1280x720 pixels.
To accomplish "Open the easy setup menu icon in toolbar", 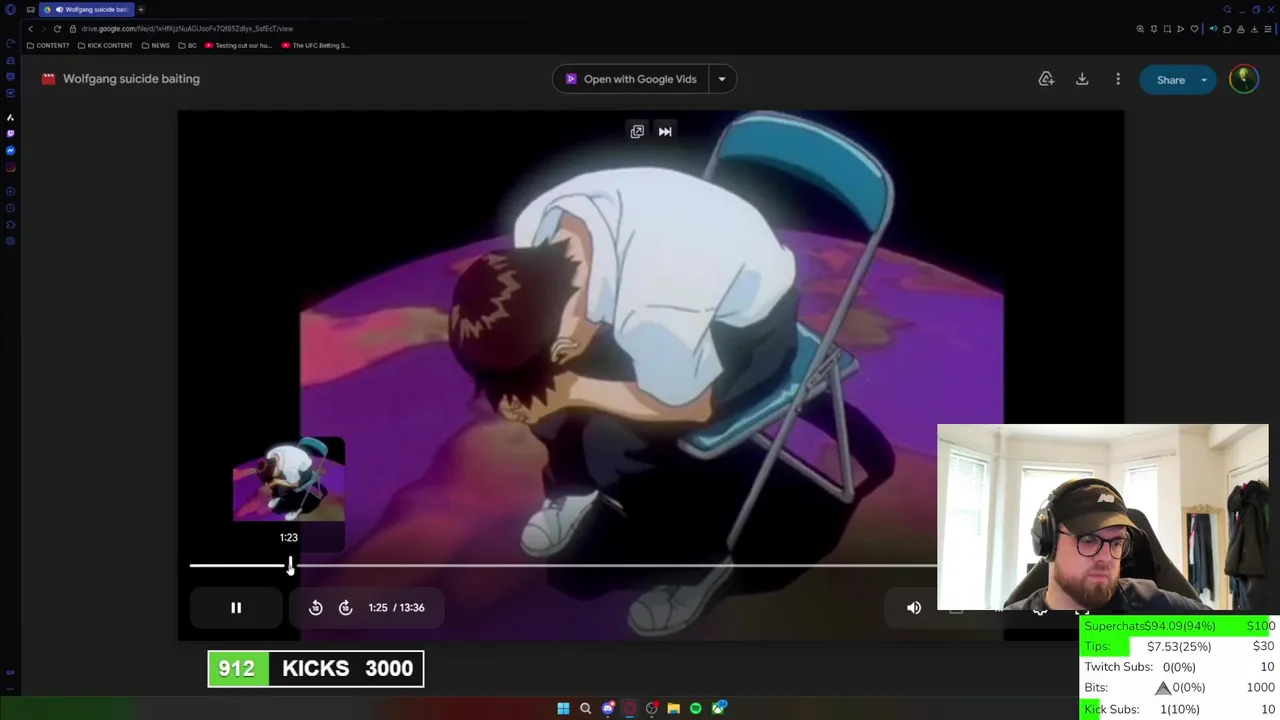I will pos(1268,29).
